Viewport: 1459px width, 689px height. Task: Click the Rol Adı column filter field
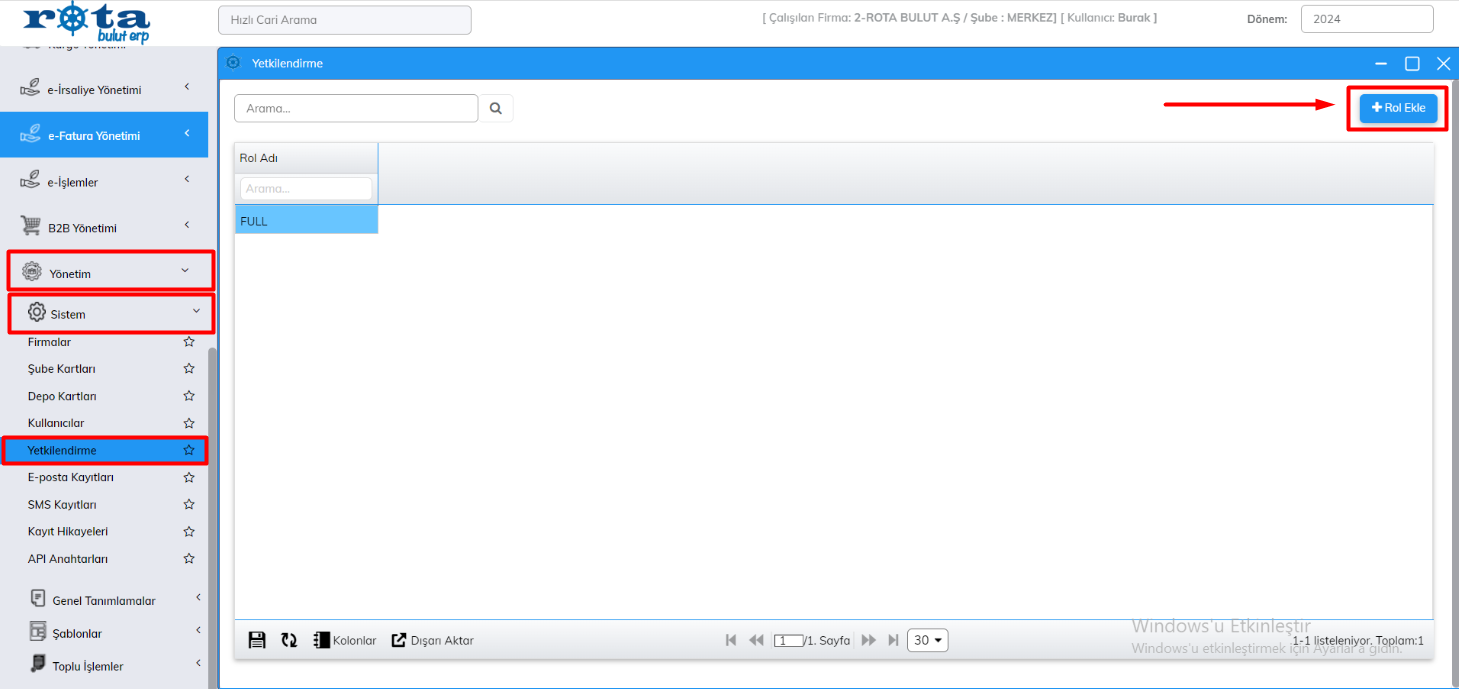[x=306, y=188]
